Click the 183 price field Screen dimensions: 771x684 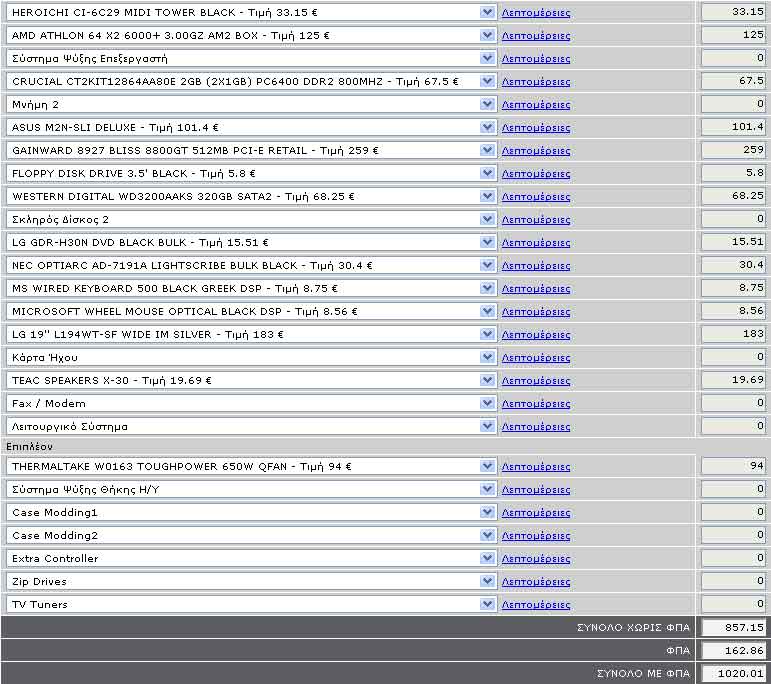pyautogui.click(x=733, y=334)
